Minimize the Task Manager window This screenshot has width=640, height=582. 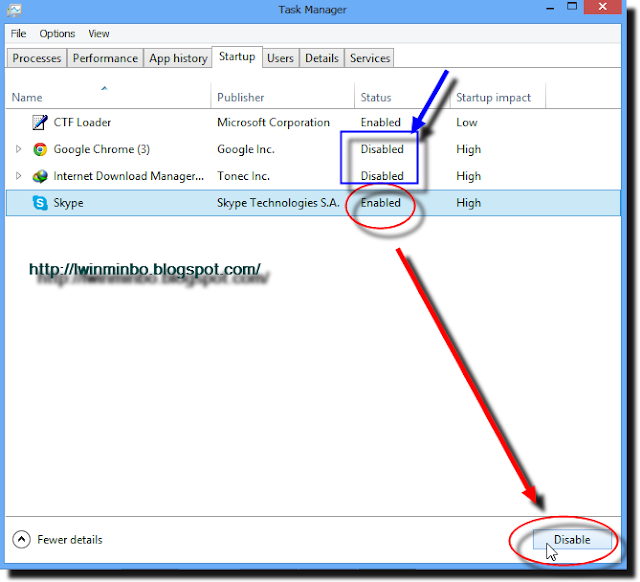tap(550, 8)
